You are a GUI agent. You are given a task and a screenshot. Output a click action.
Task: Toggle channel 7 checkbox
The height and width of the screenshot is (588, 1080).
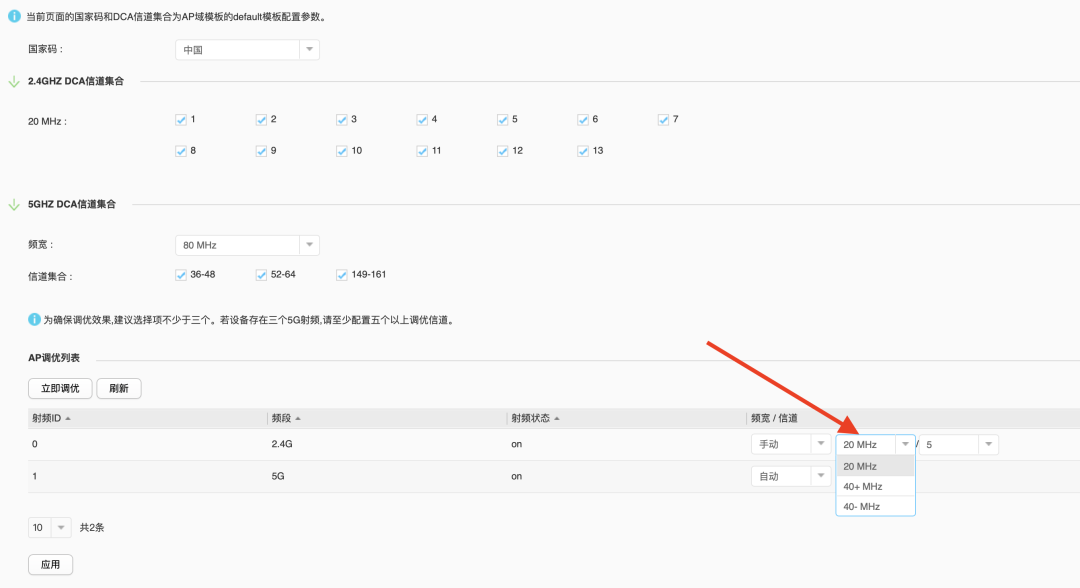point(663,120)
